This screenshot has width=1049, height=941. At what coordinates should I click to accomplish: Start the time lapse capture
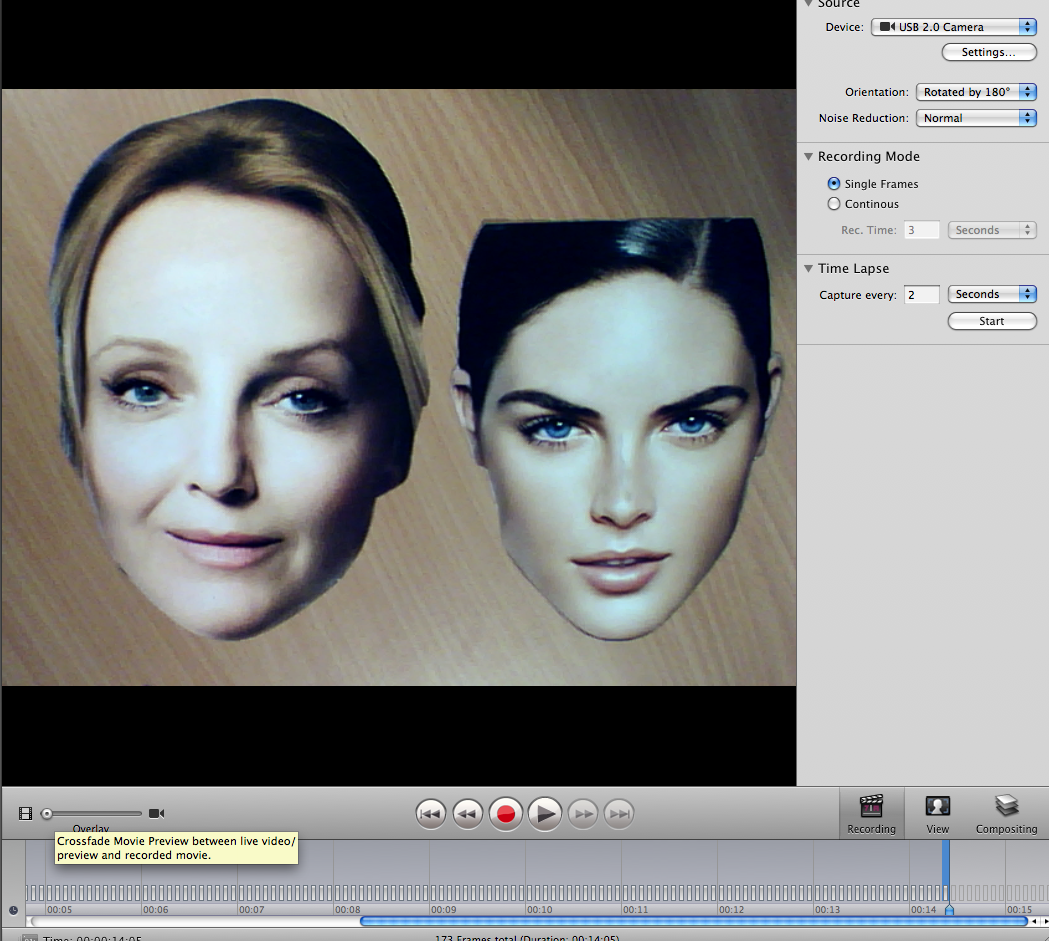(x=991, y=321)
